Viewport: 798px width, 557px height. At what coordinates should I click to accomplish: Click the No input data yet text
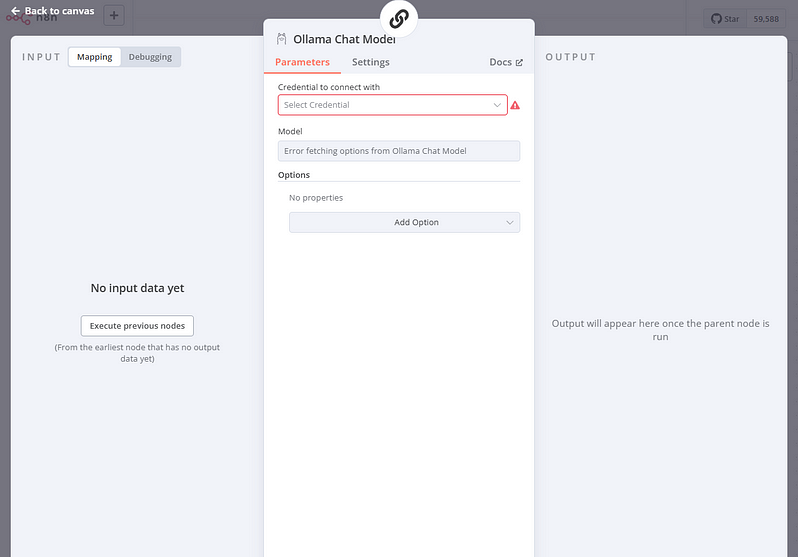137,288
